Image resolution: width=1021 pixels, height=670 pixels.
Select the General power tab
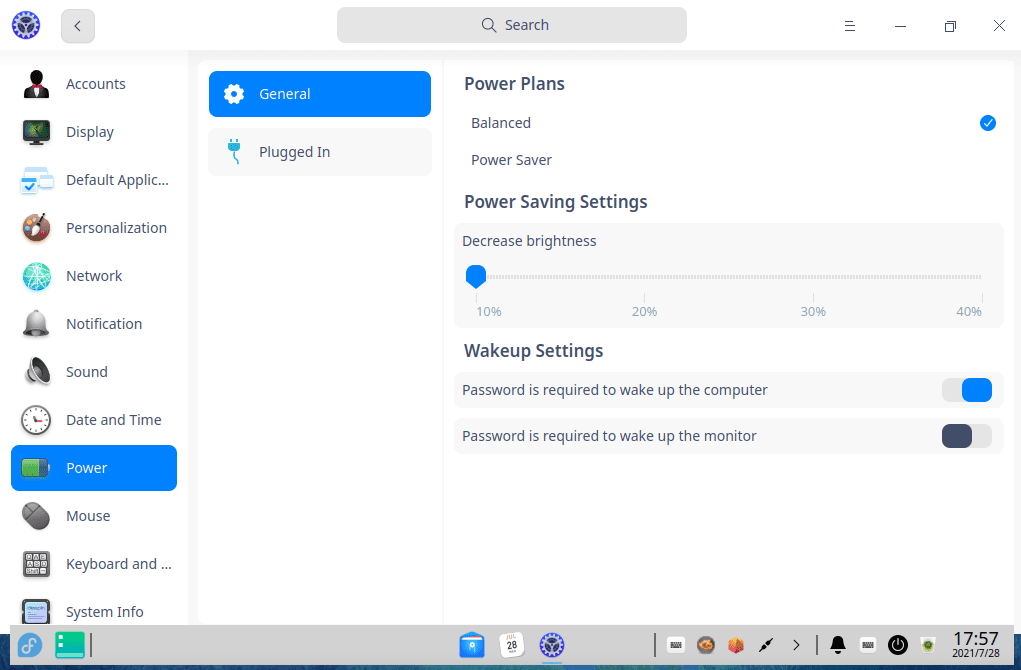[x=320, y=94]
